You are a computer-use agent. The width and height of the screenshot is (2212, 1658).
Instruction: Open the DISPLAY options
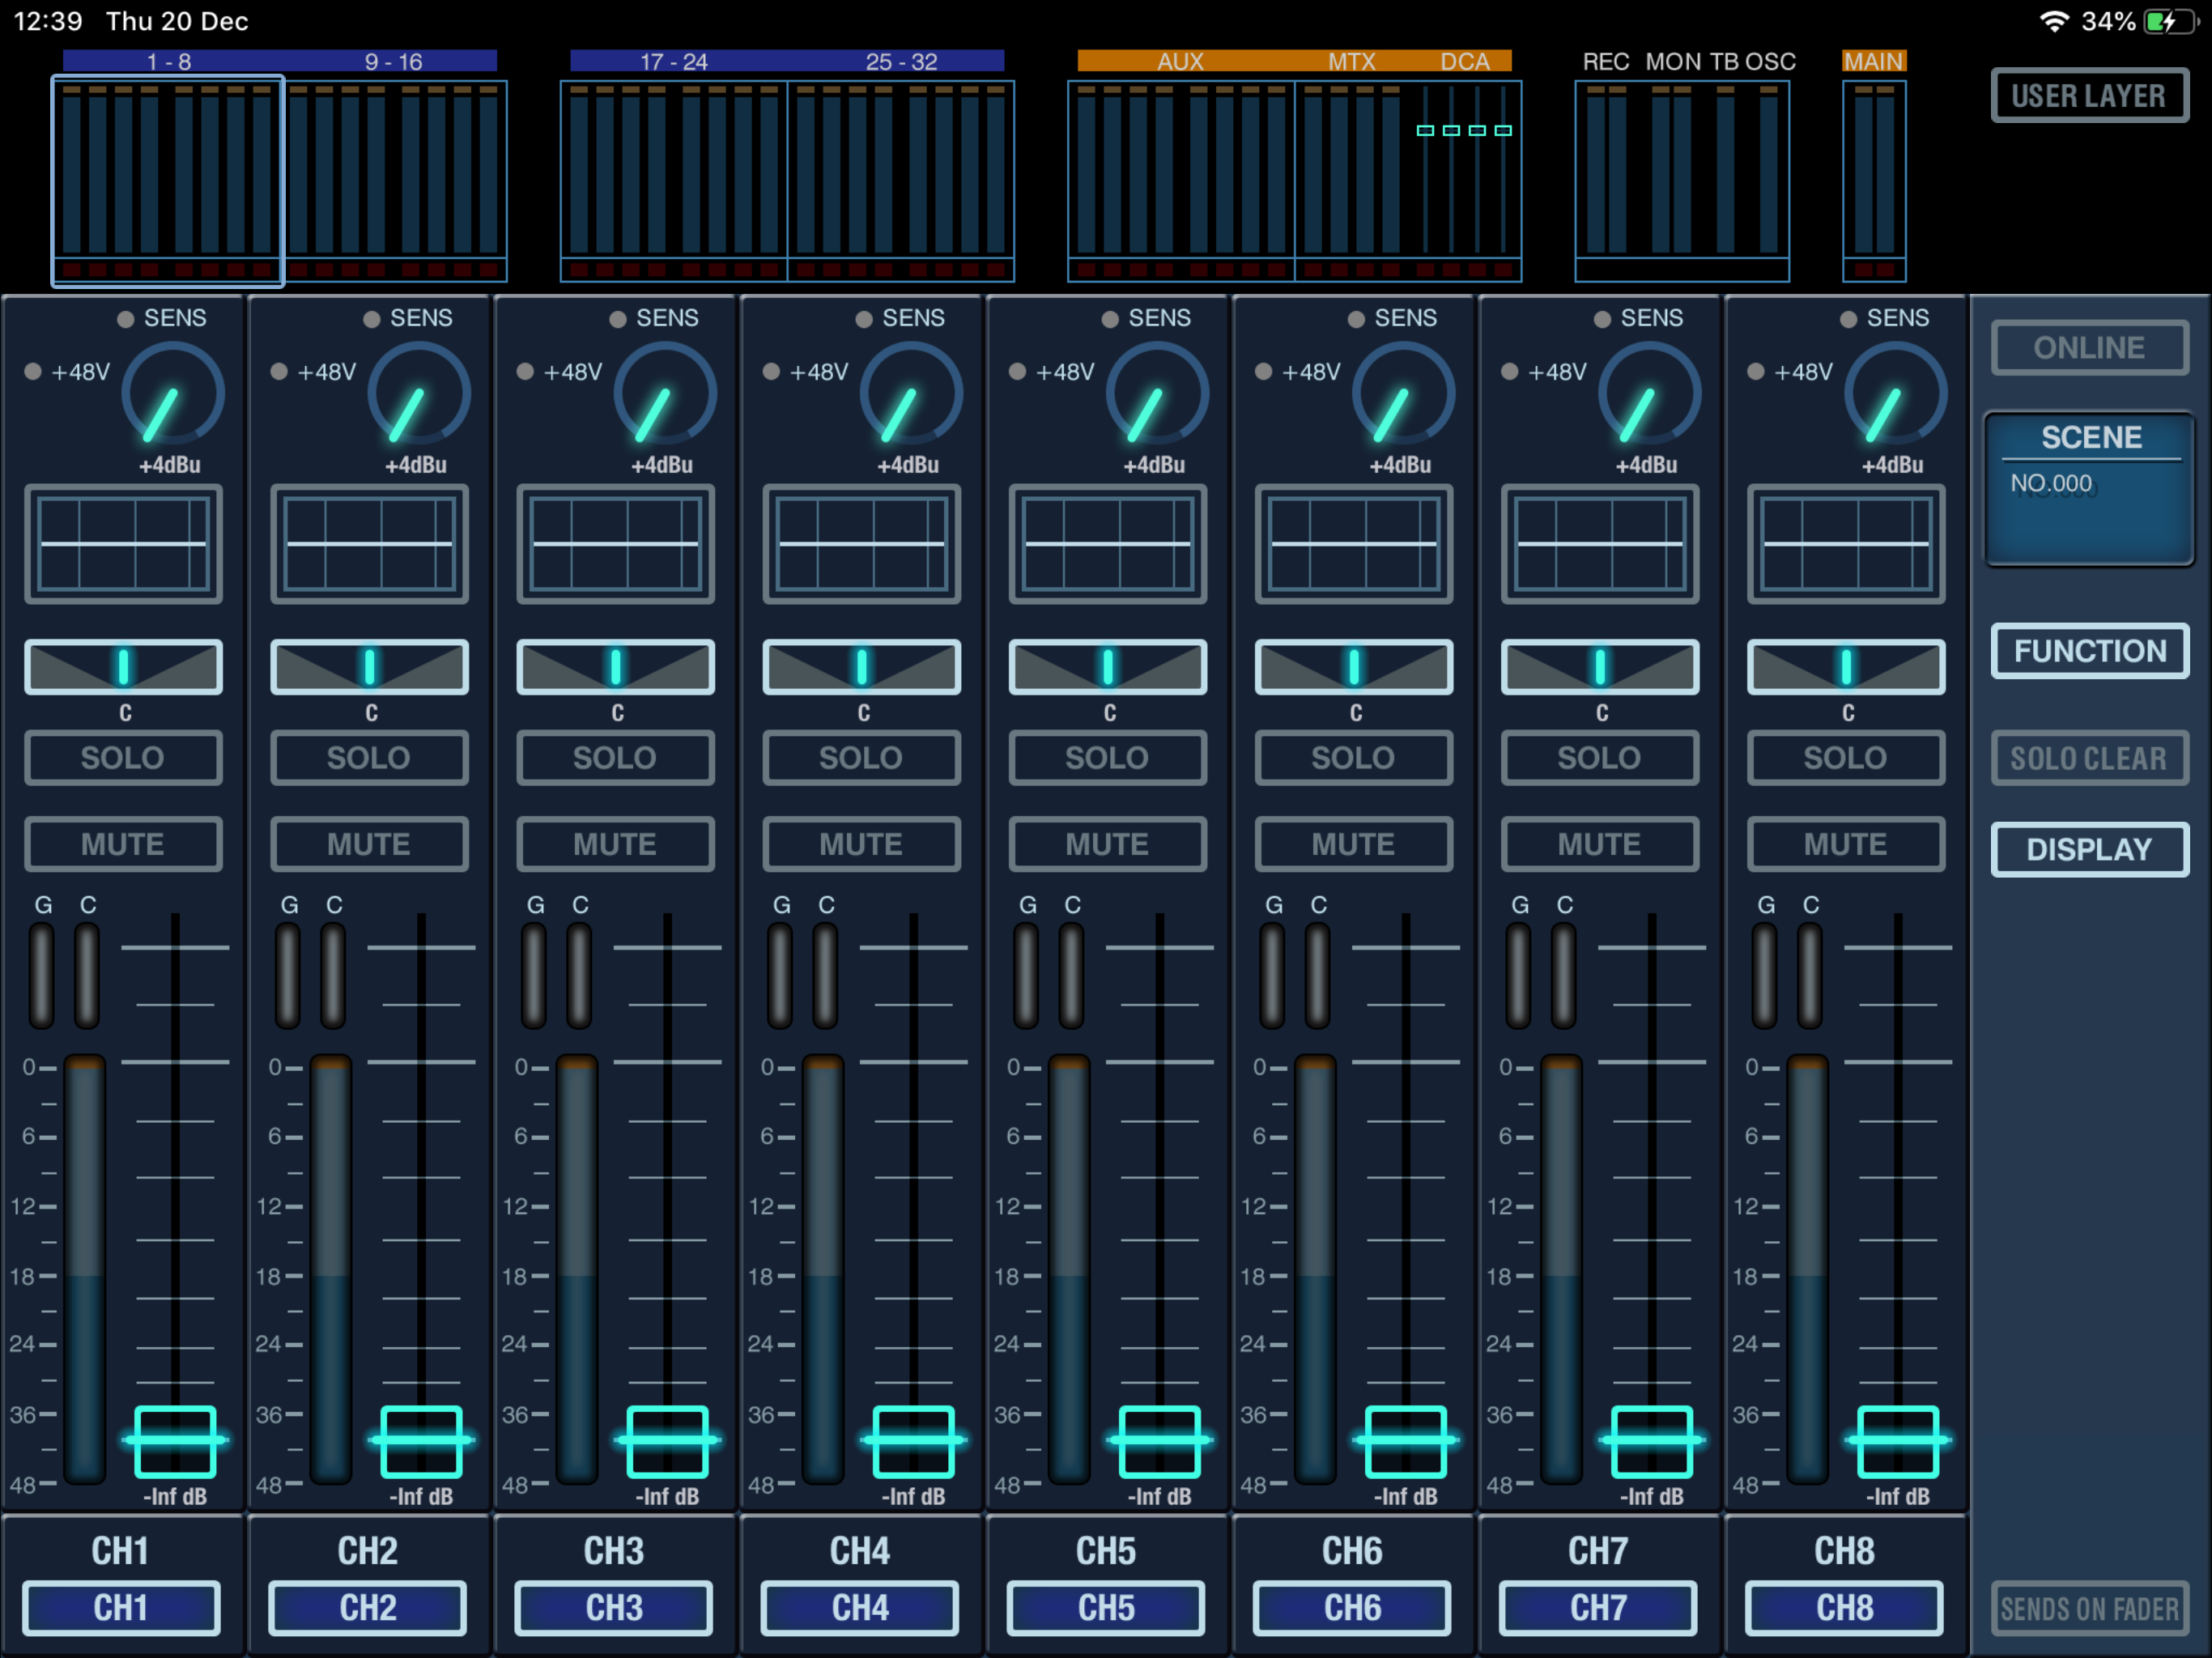click(2089, 849)
